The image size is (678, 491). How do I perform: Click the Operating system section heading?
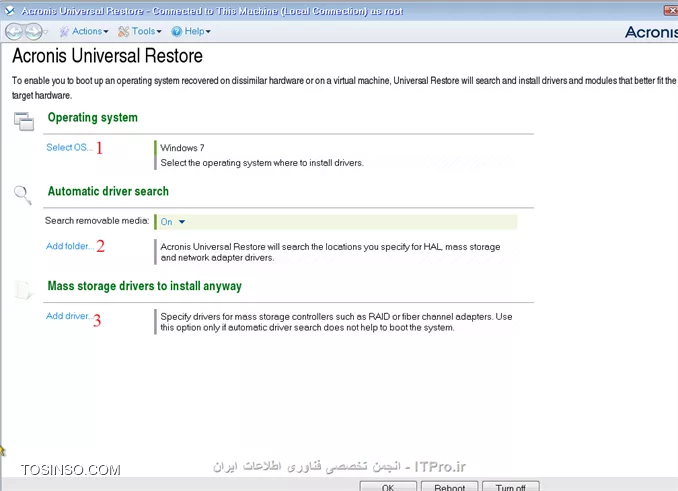coord(93,118)
